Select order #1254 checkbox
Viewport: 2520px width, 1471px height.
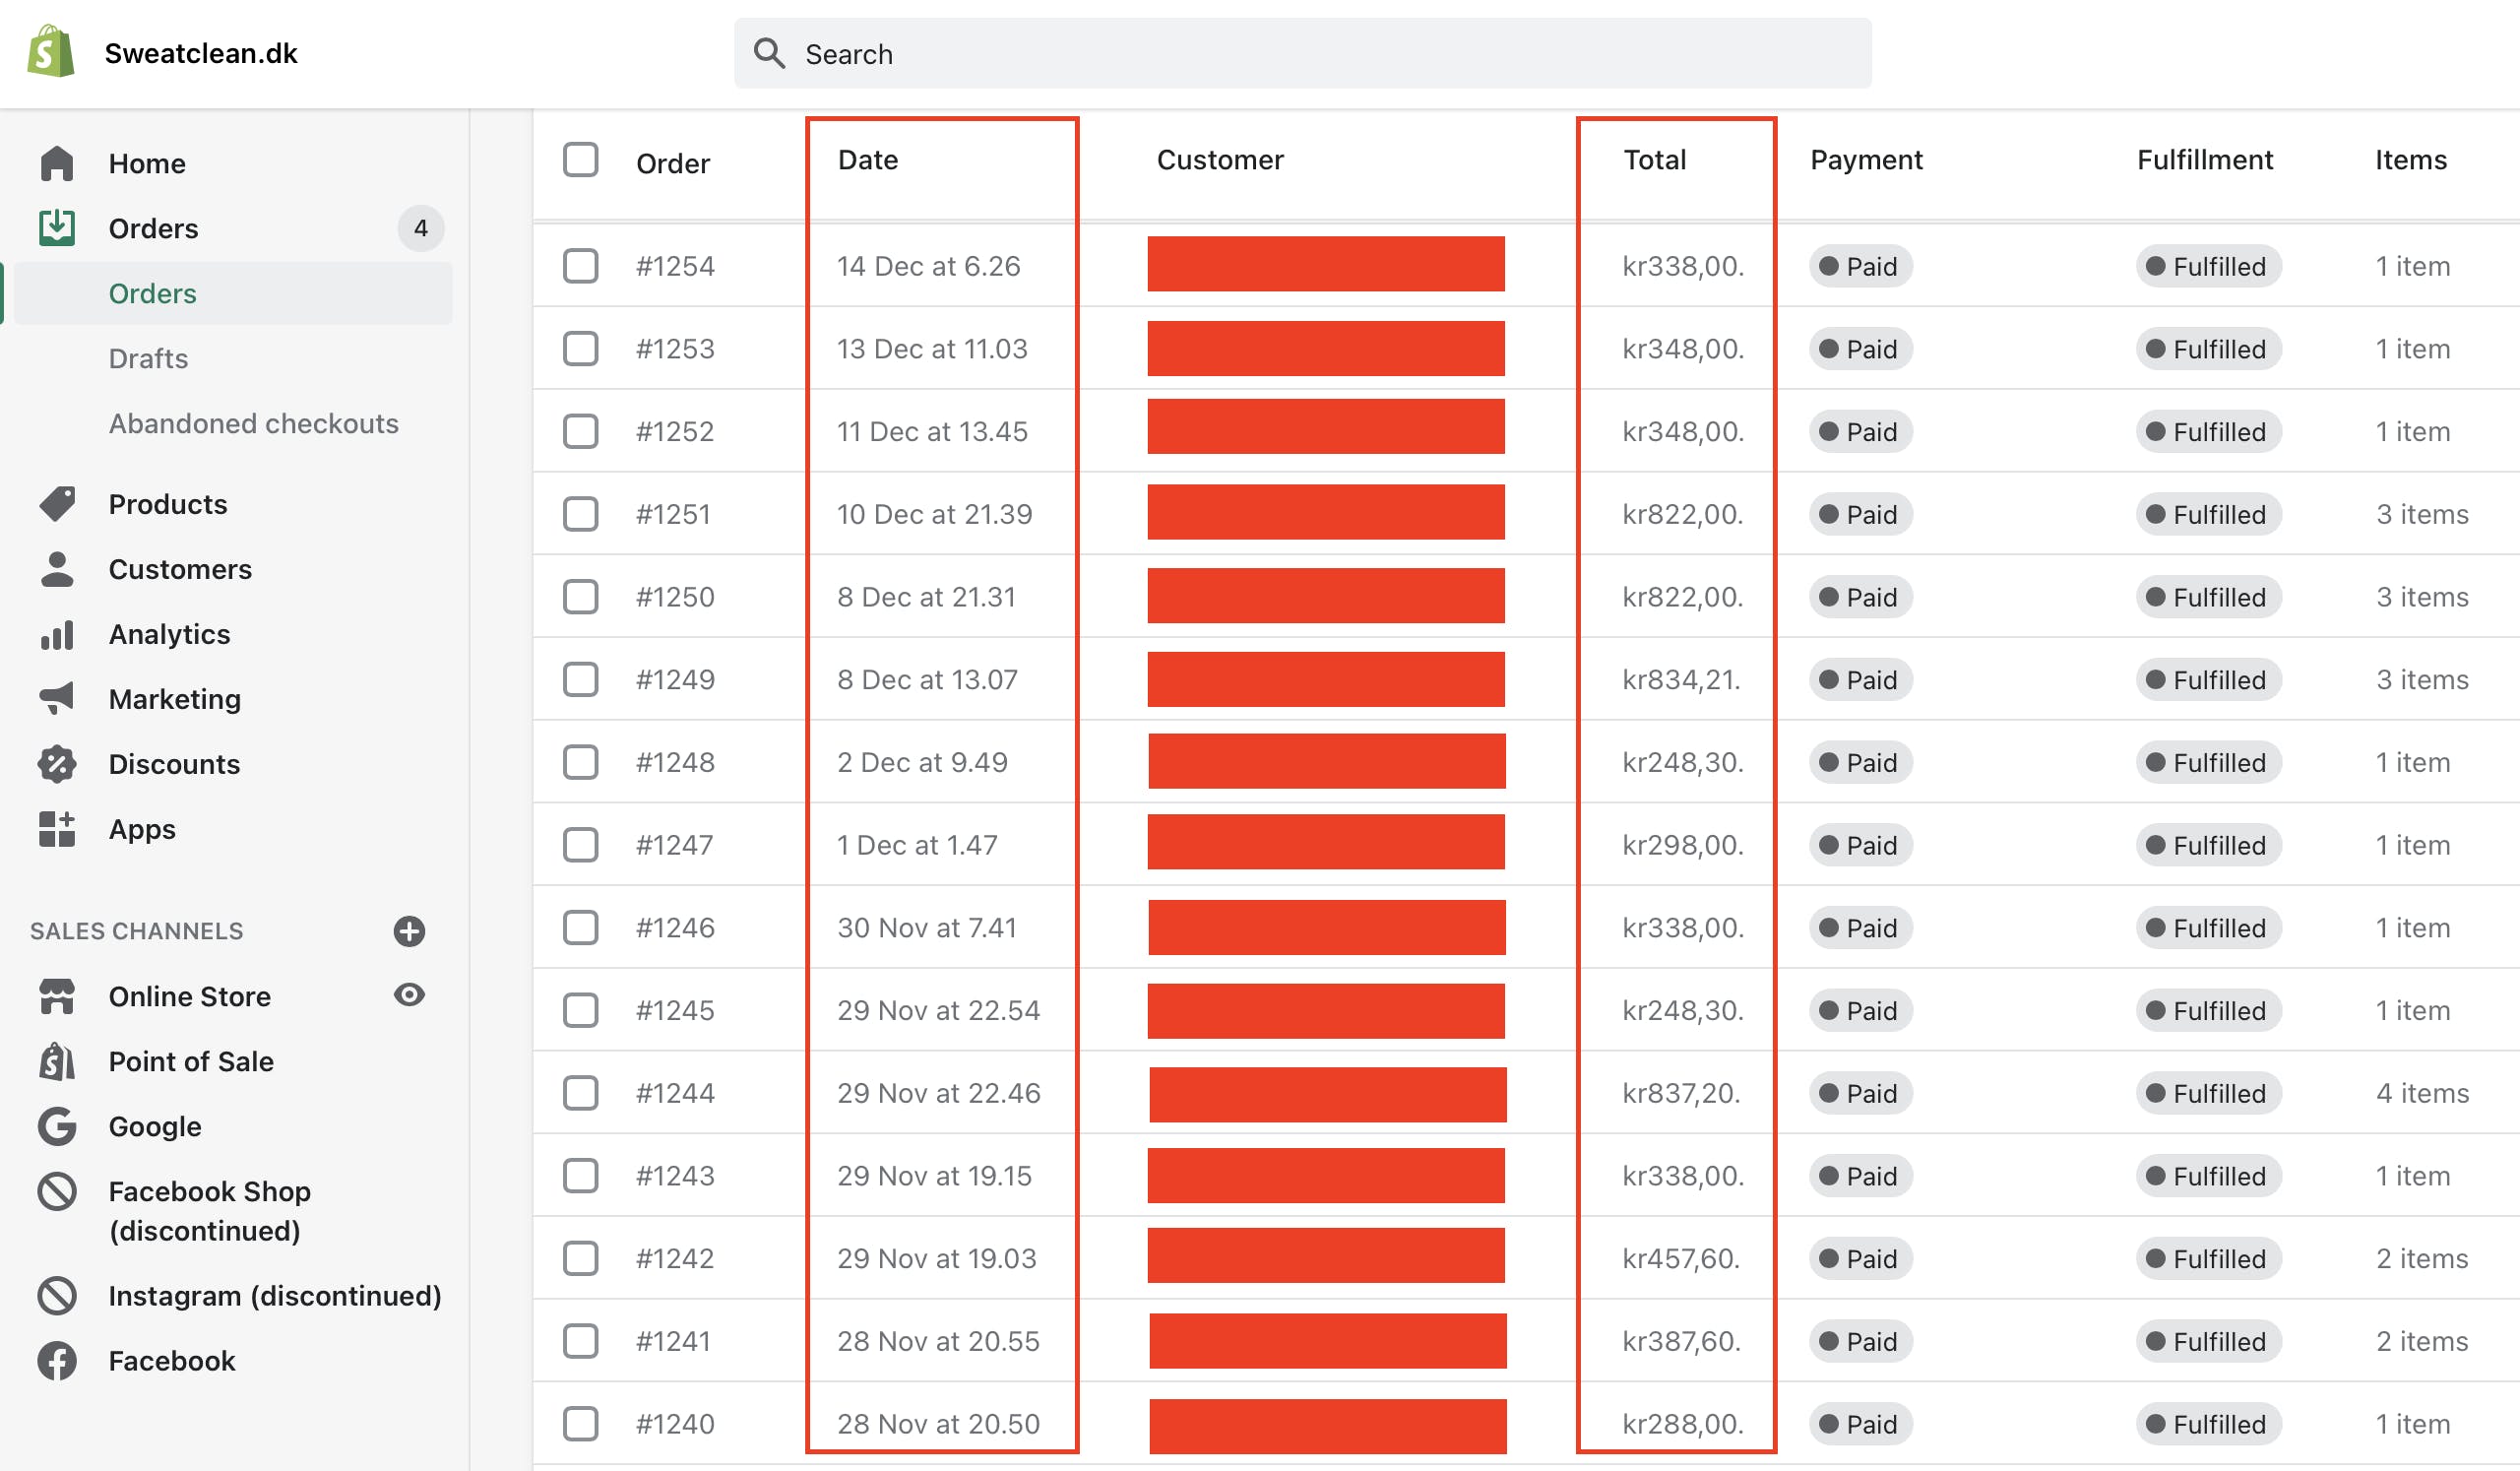pyautogui.click(x=580, y=266)
